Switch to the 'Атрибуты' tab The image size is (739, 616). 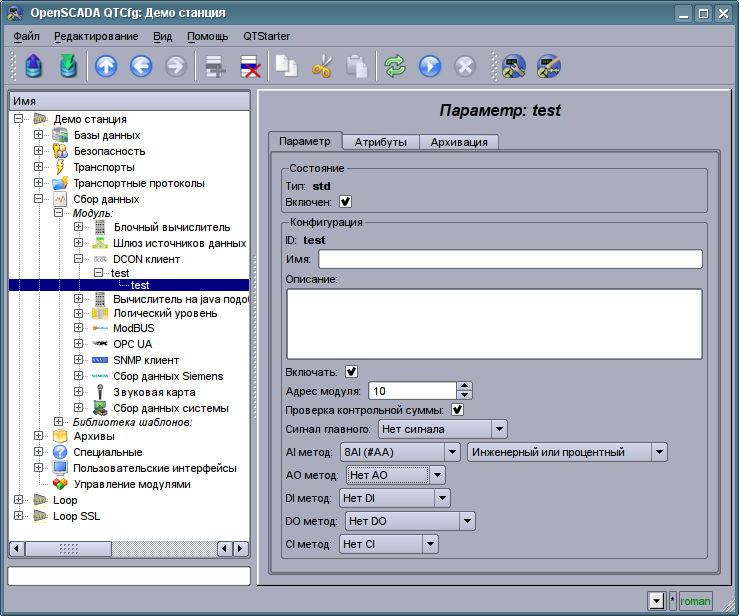[x=380, y=142]
